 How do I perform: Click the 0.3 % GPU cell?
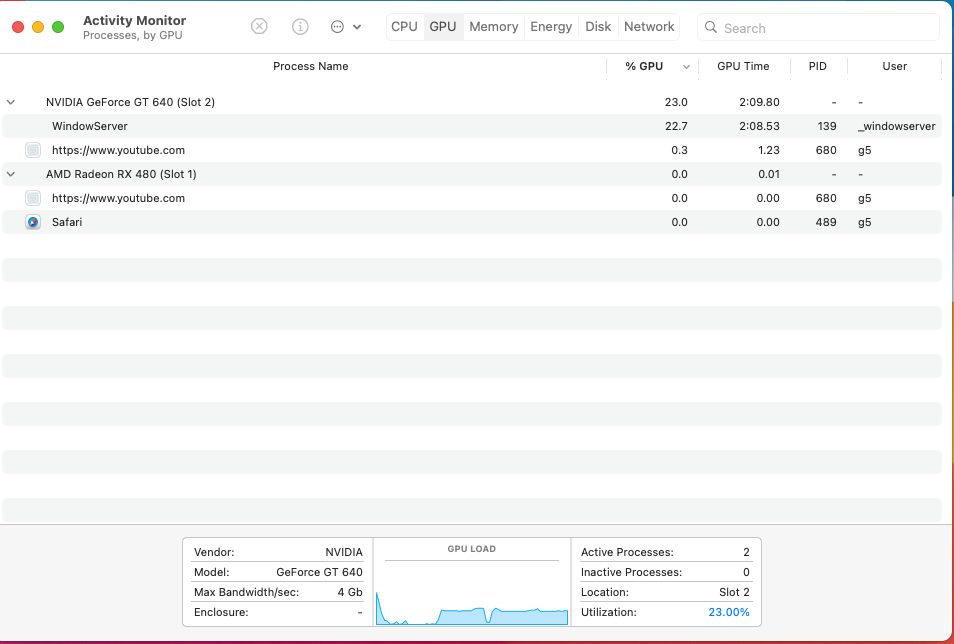point(679,150)
